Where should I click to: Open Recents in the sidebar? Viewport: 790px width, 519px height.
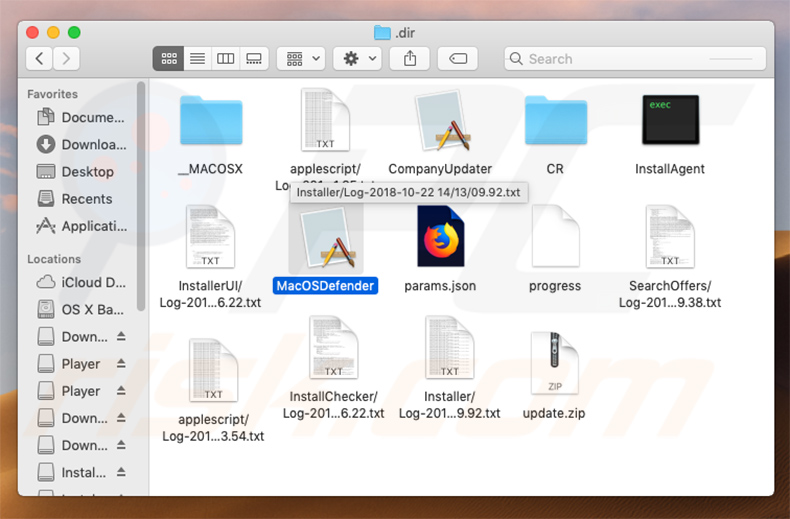[x=87, y=199]
